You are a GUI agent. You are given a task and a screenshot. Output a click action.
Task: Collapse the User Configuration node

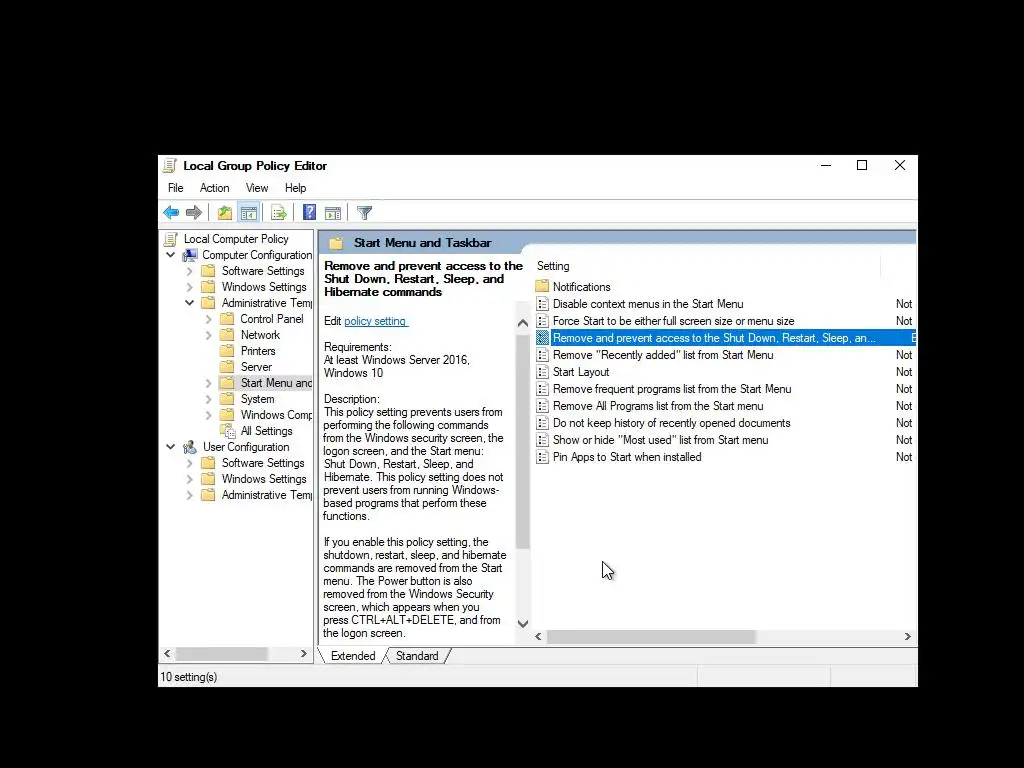pos(170,447)
